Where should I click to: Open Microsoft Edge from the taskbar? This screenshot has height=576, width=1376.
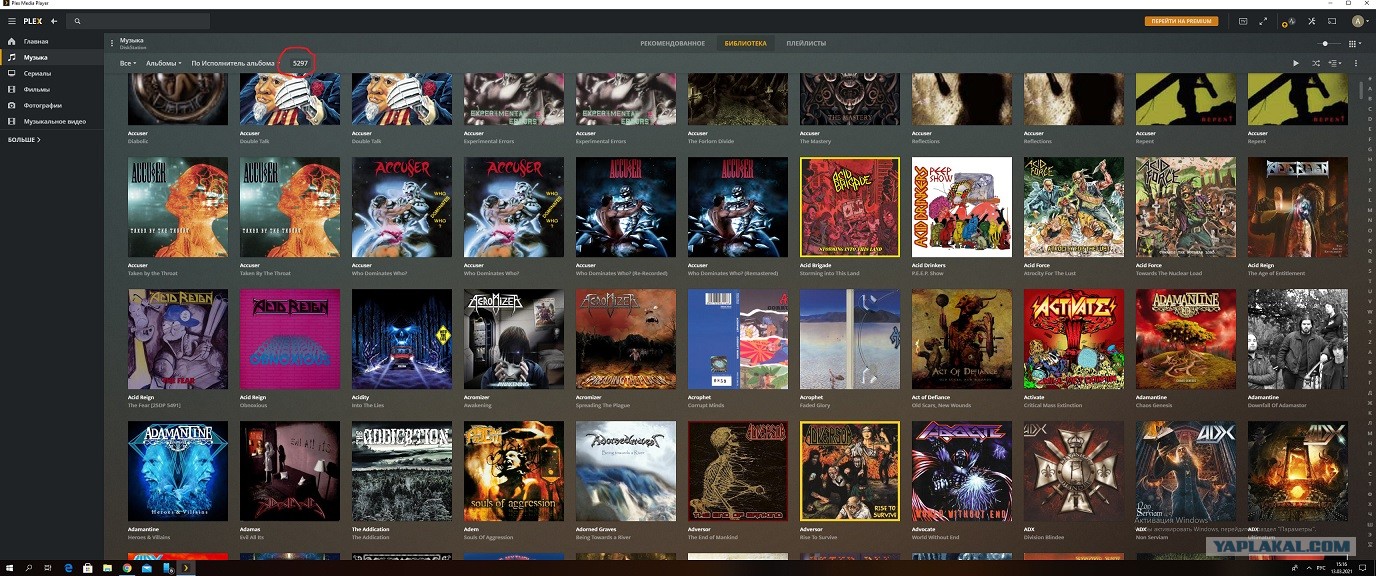pos(69,567)
